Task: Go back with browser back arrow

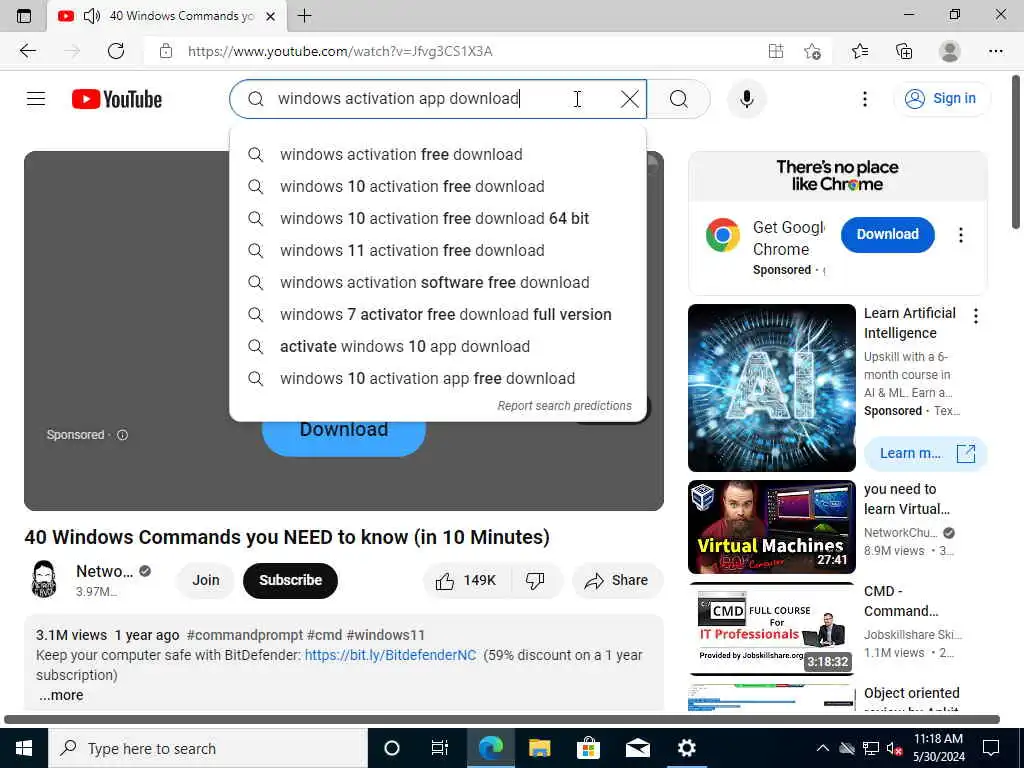Action: point(27,51)
